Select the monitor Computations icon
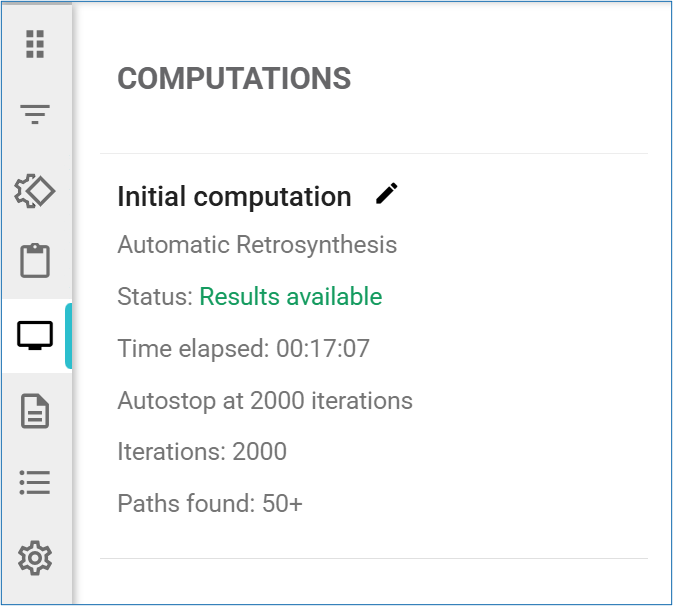The height and width of the screenshot is (606, 673). [x=35, y=337]
